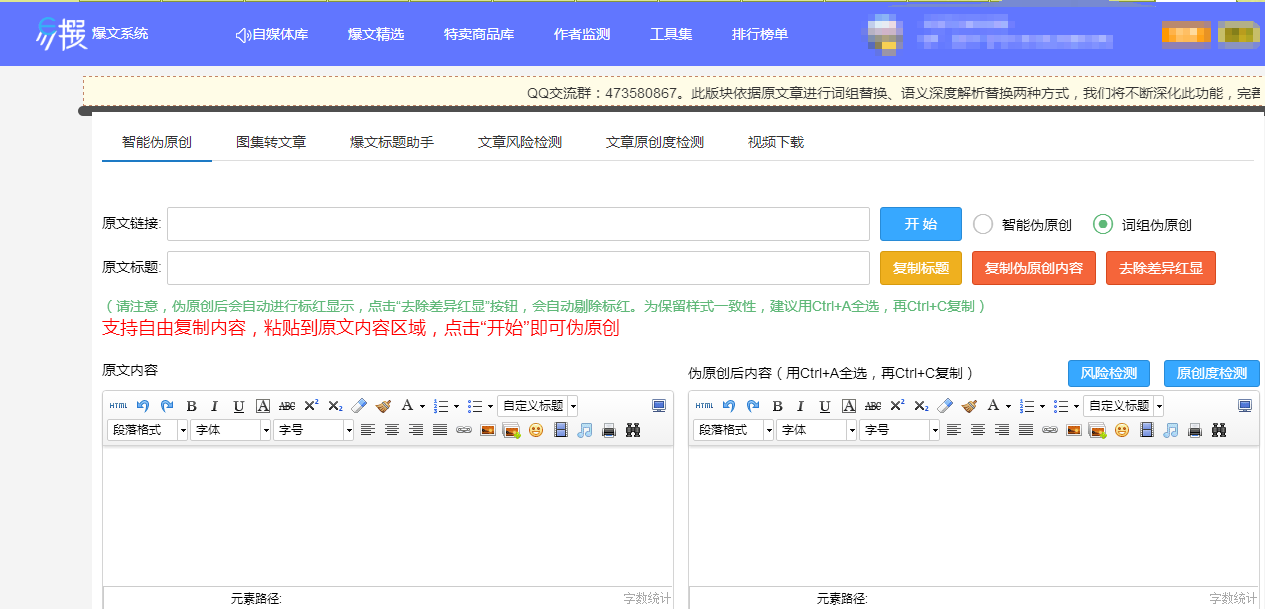
Task: Open 段落格式 dropdown in 原文内容 editor
Action: tap(148, 430)
